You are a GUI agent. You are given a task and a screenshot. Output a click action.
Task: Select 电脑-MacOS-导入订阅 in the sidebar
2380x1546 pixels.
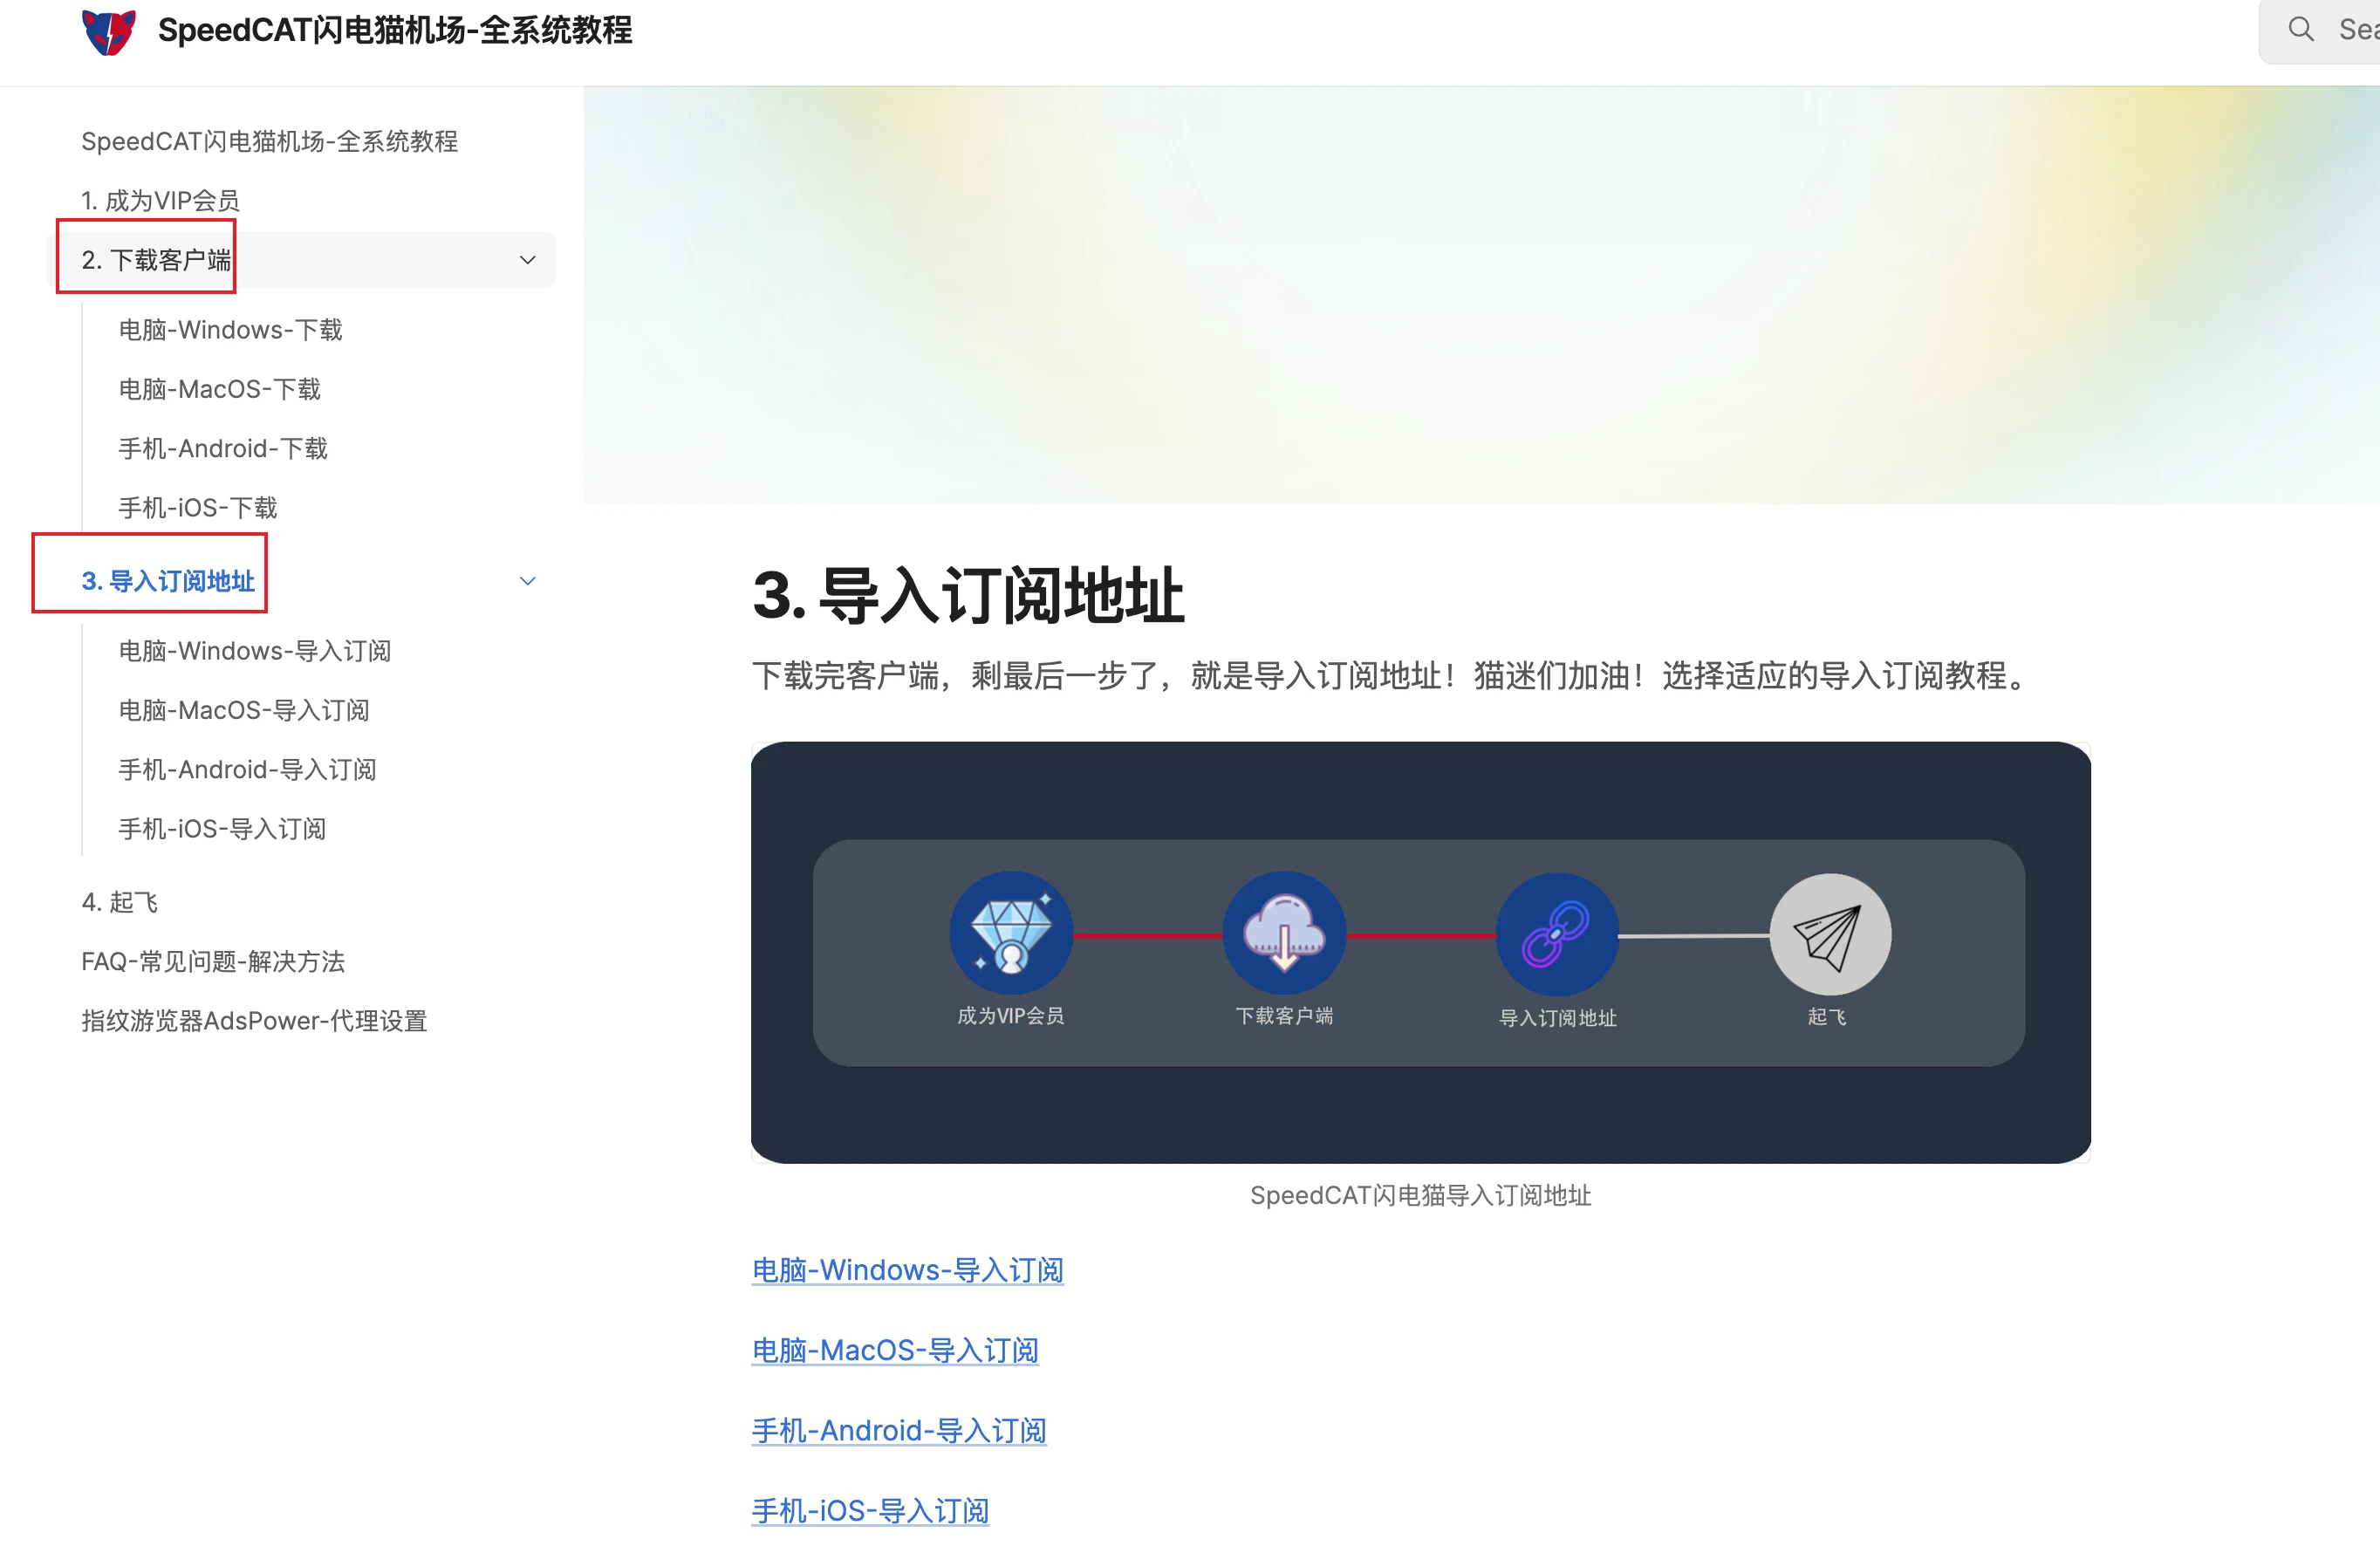[243, 710]
